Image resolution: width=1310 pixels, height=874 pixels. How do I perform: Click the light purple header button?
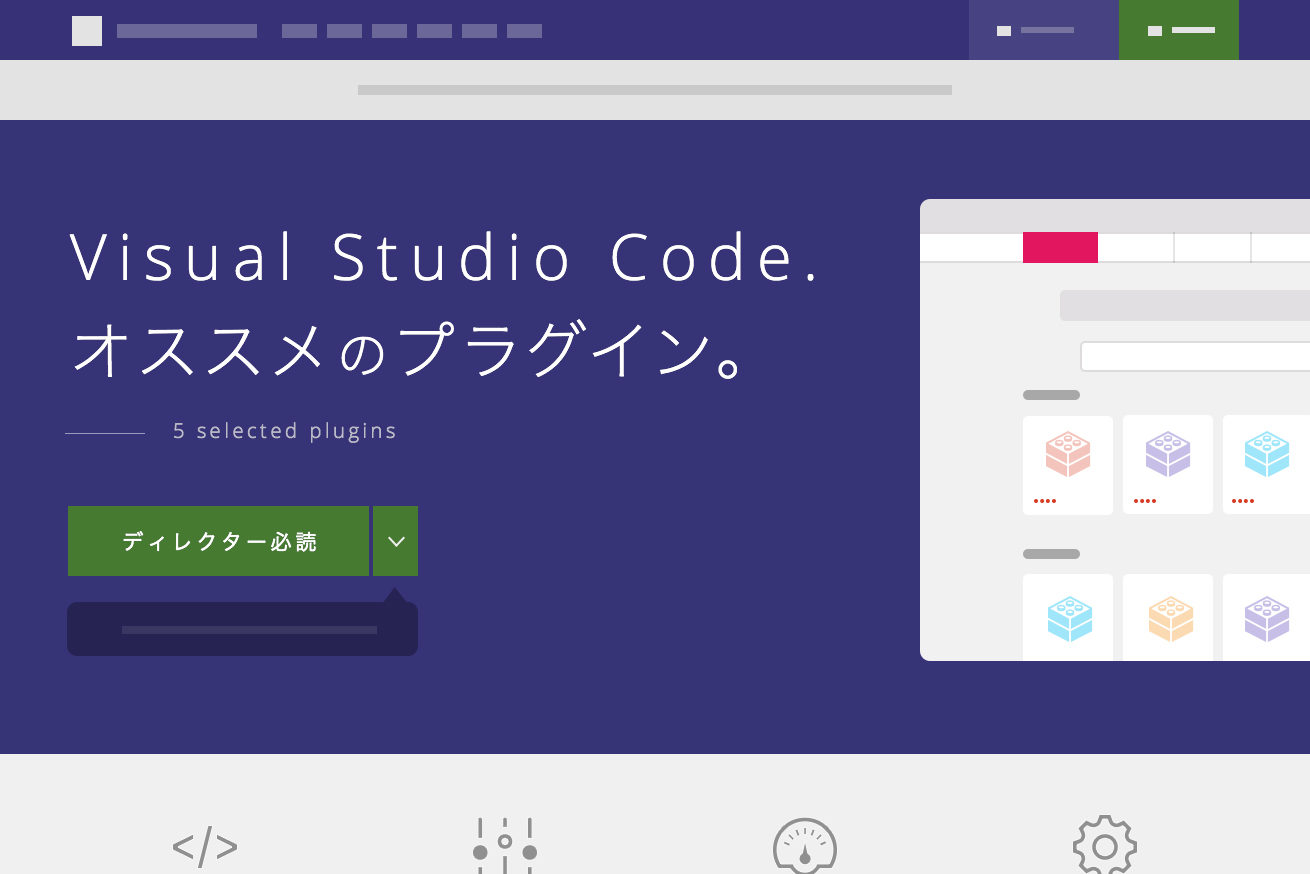[x=1044, y=30]
